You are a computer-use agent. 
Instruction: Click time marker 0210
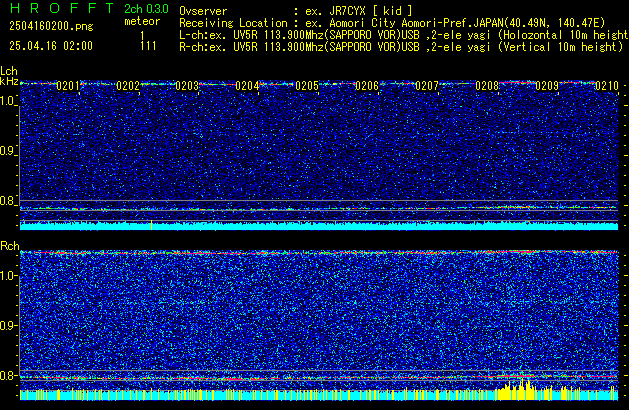[607, 86]
